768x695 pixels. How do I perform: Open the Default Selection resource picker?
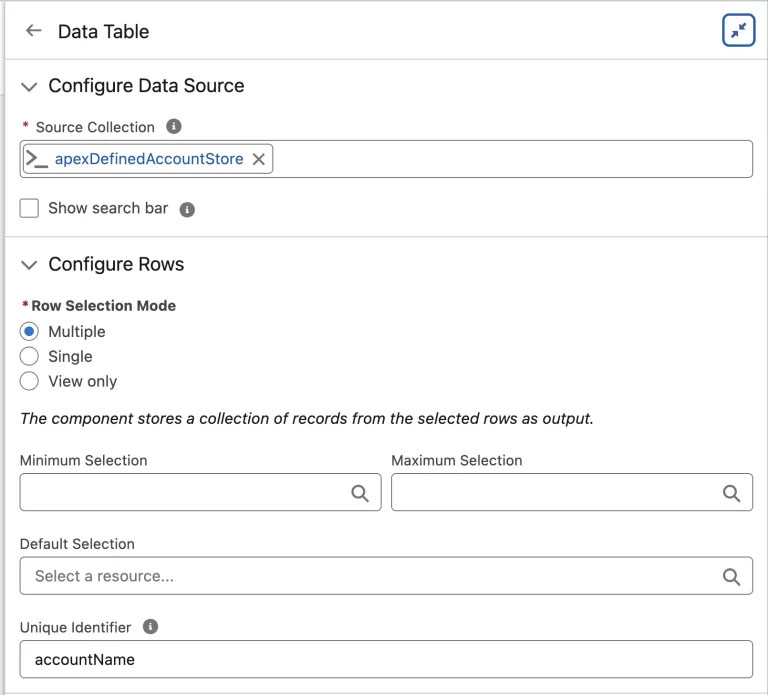click(370, 576)
